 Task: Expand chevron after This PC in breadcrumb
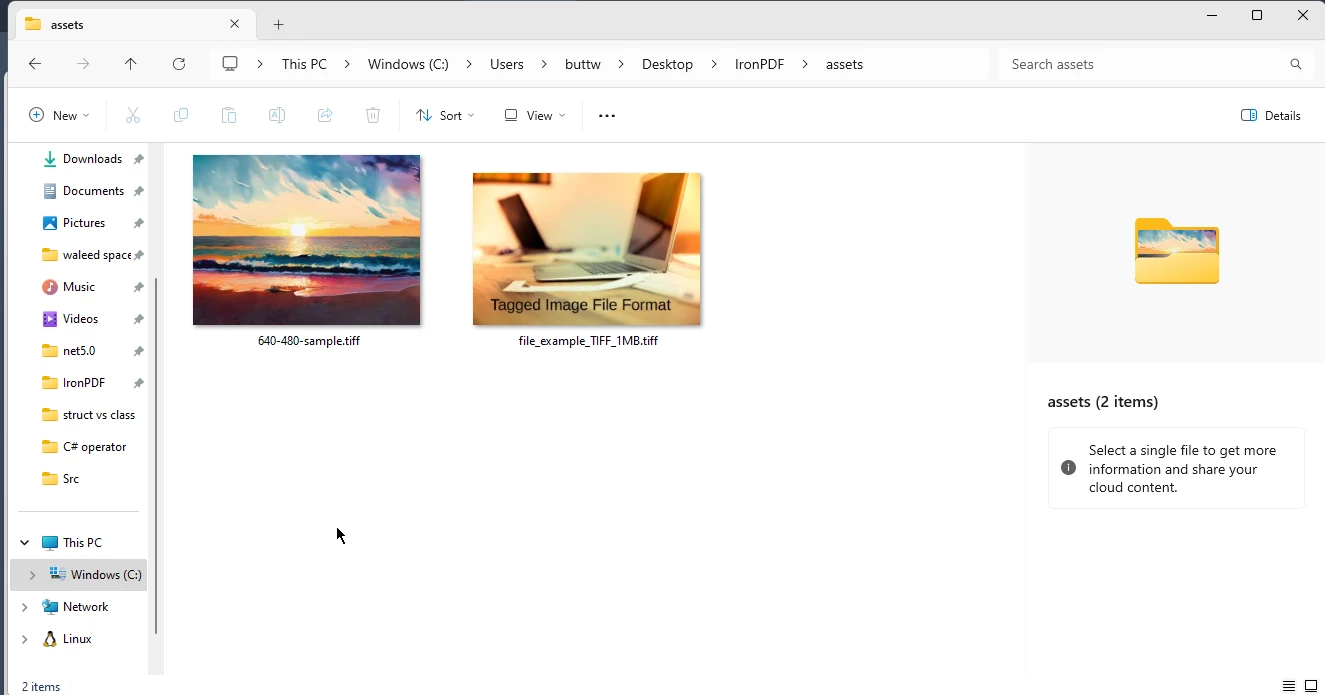347,64
